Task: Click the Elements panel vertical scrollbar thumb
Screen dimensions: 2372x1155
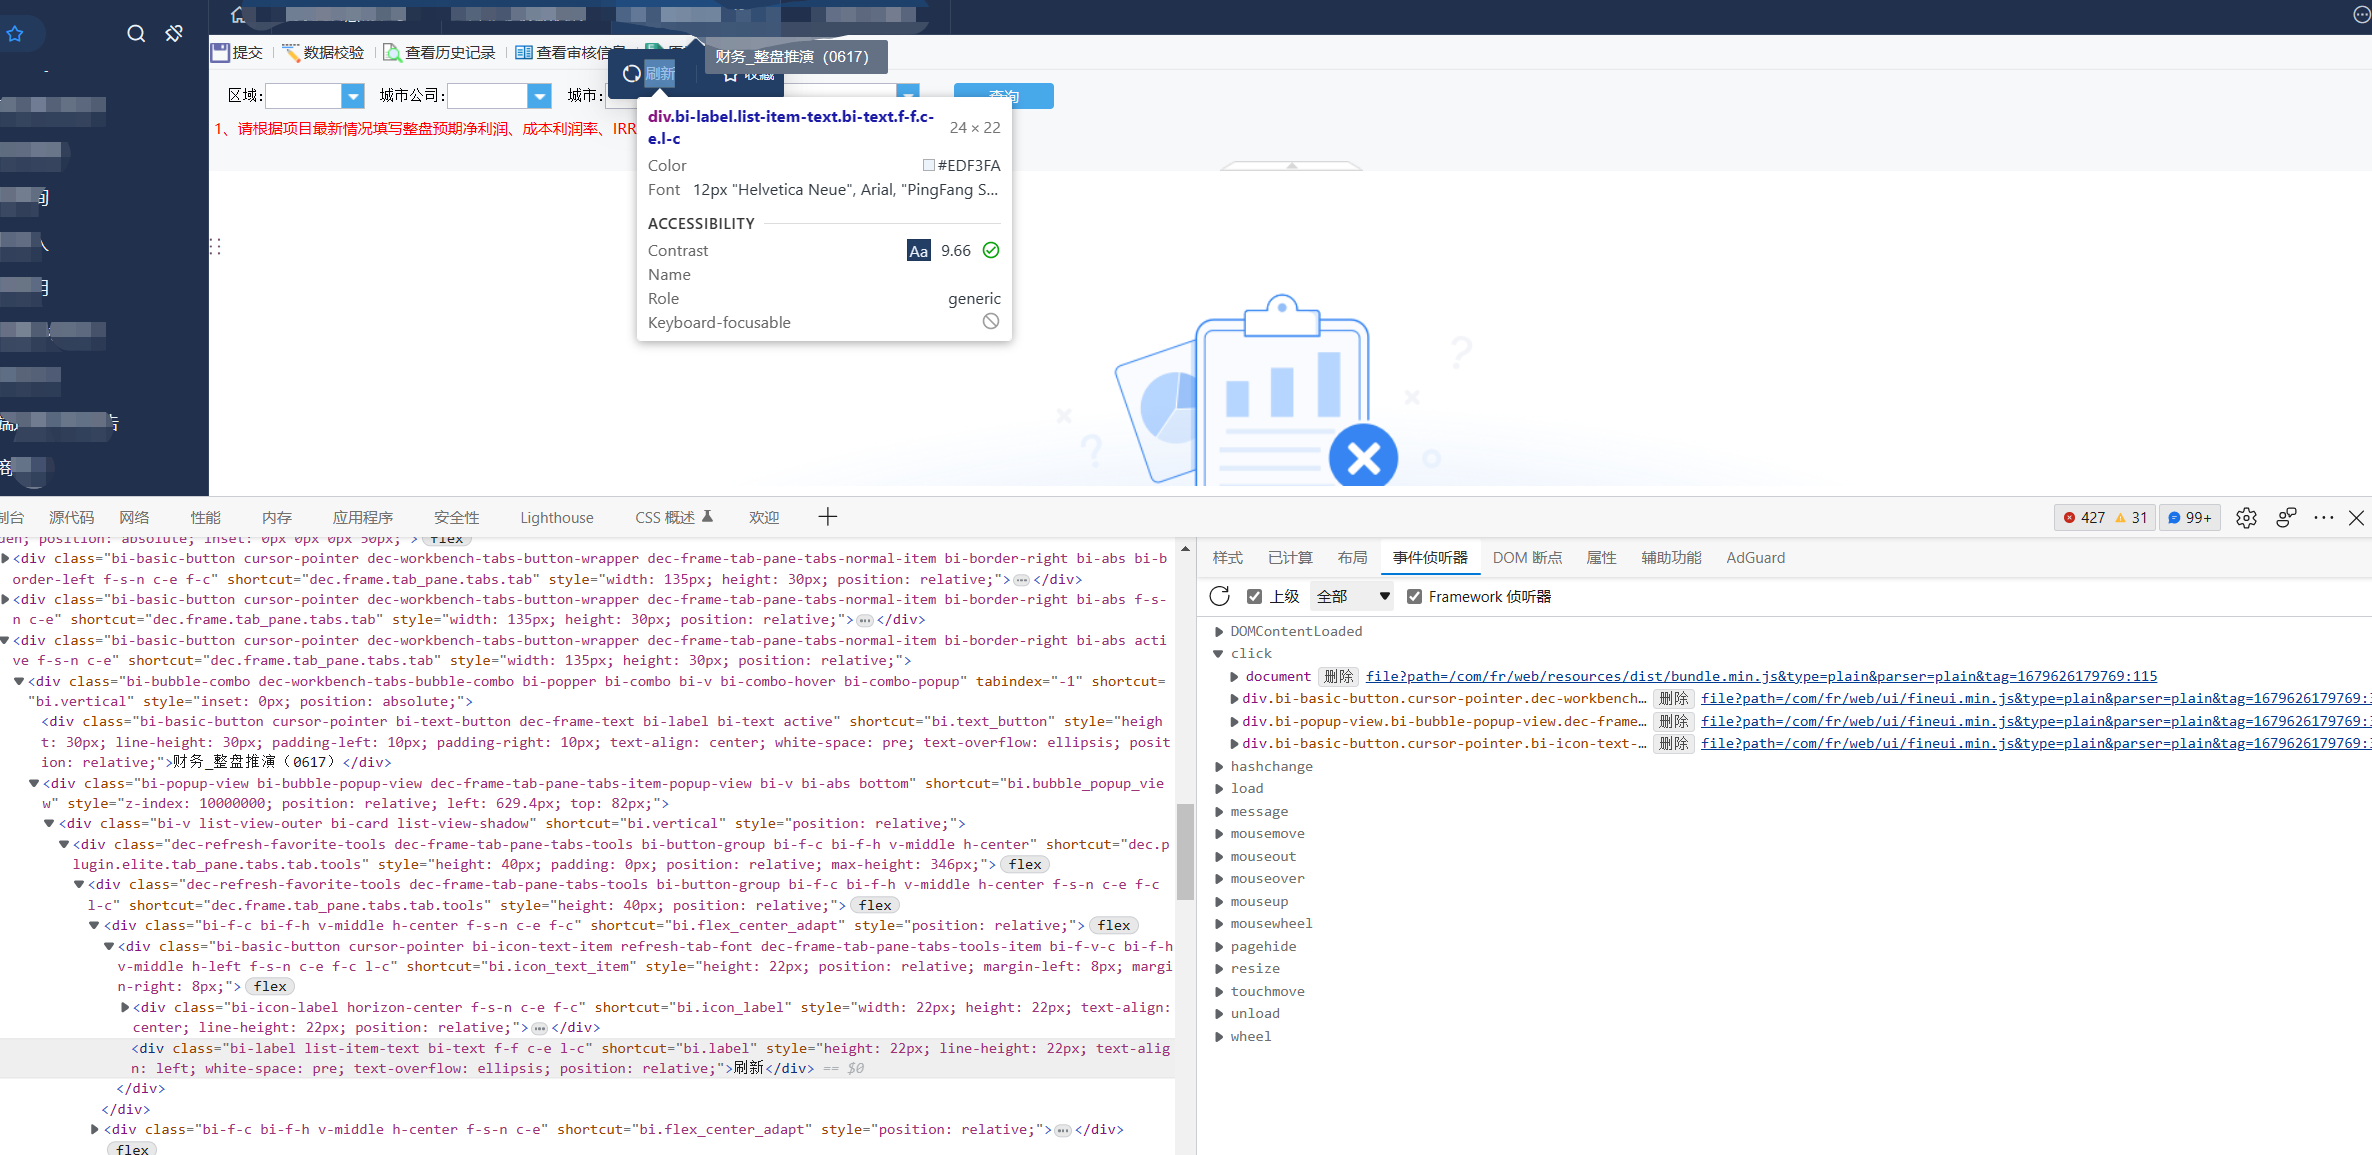Action: 1185,852
